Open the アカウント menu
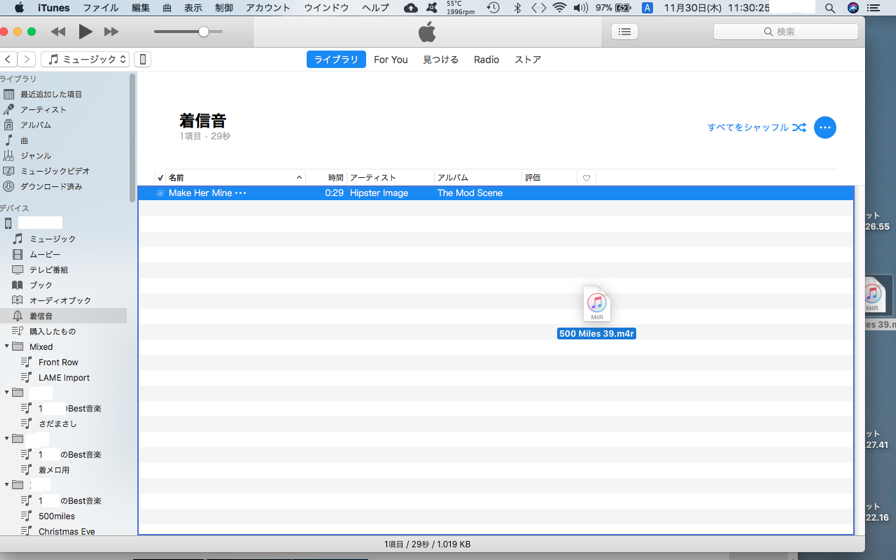896x560 pixels. pos(268,8)
